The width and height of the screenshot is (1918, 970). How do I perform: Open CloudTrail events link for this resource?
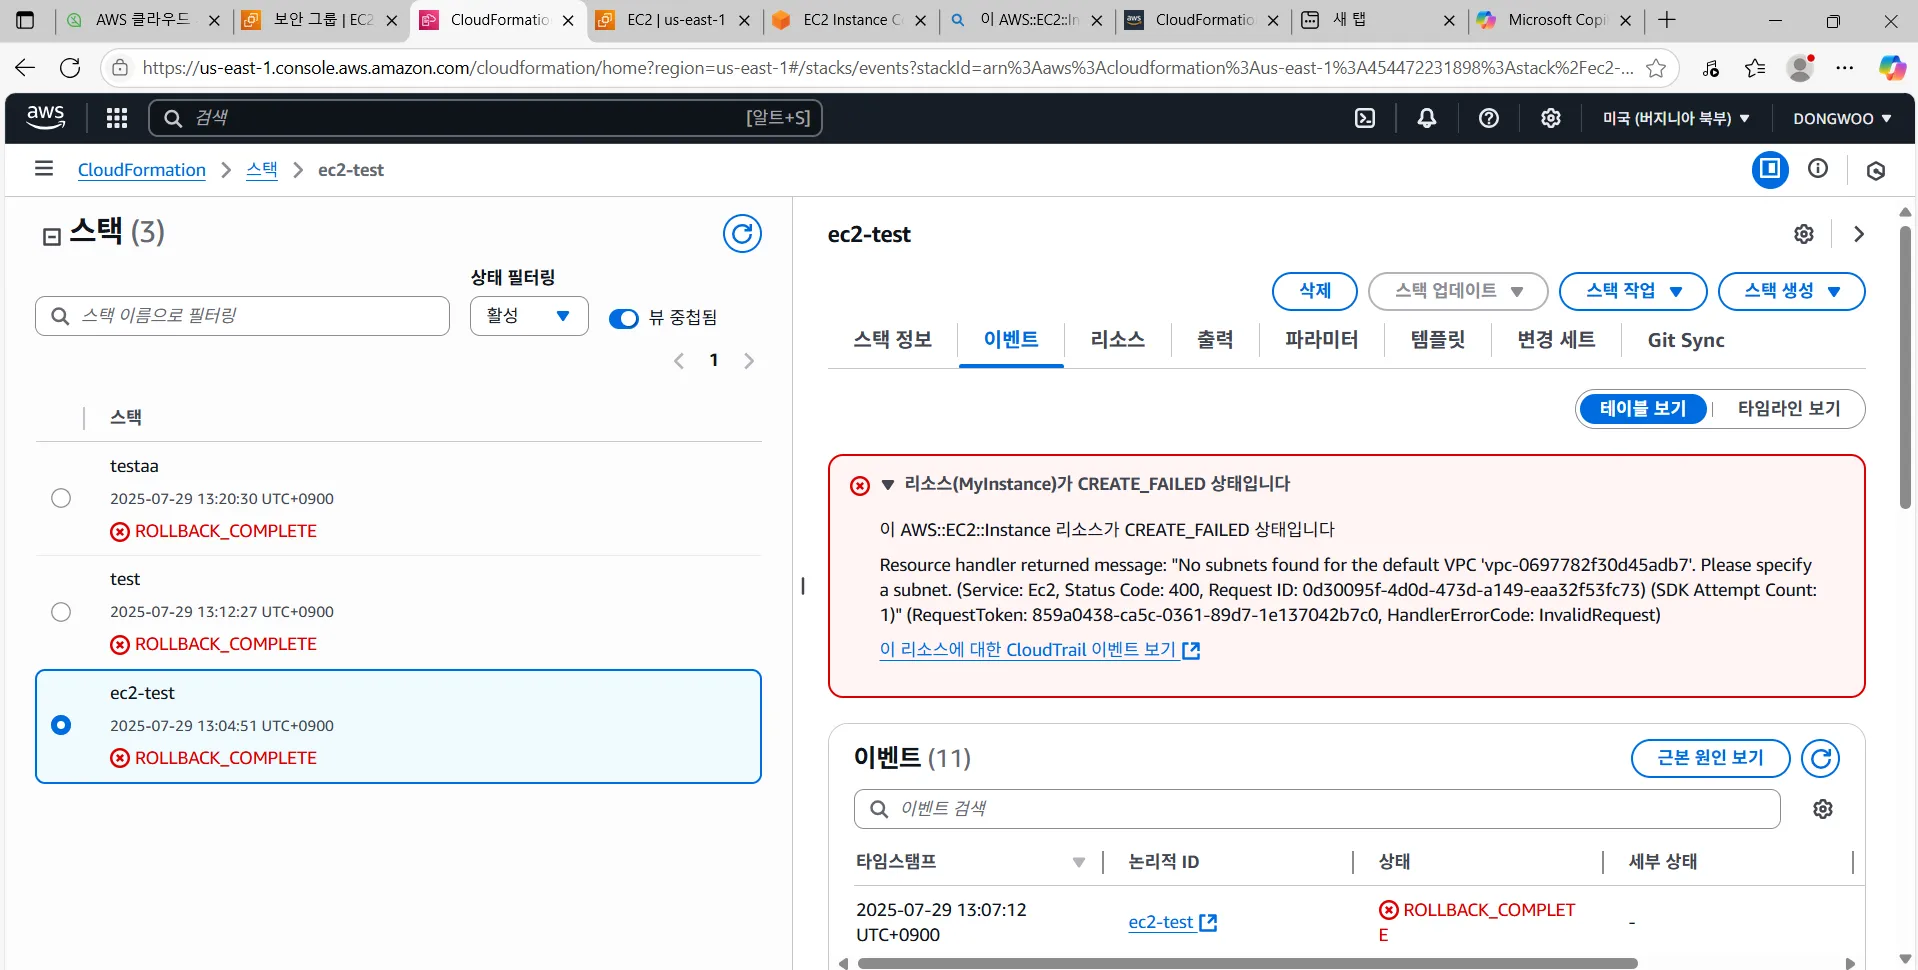pos(1039,650)
